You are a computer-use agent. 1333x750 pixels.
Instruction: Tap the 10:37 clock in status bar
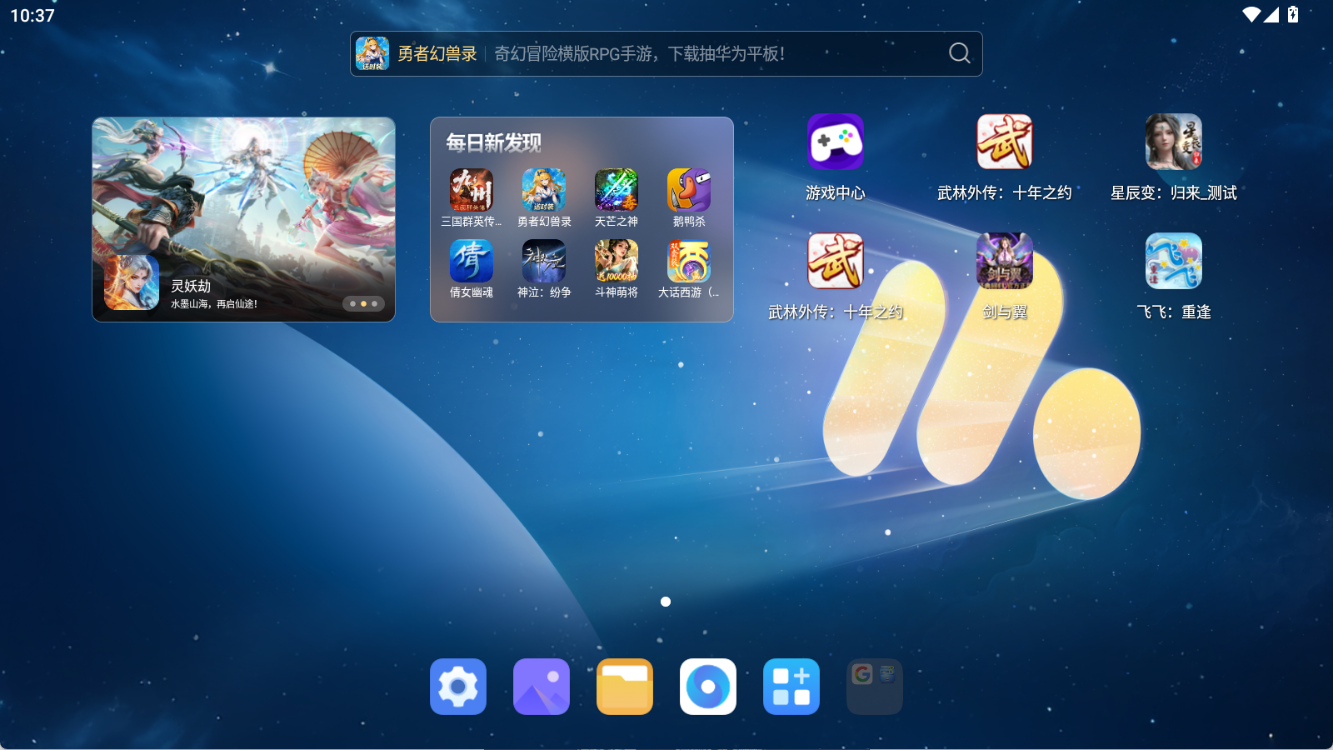coord(32,15)
